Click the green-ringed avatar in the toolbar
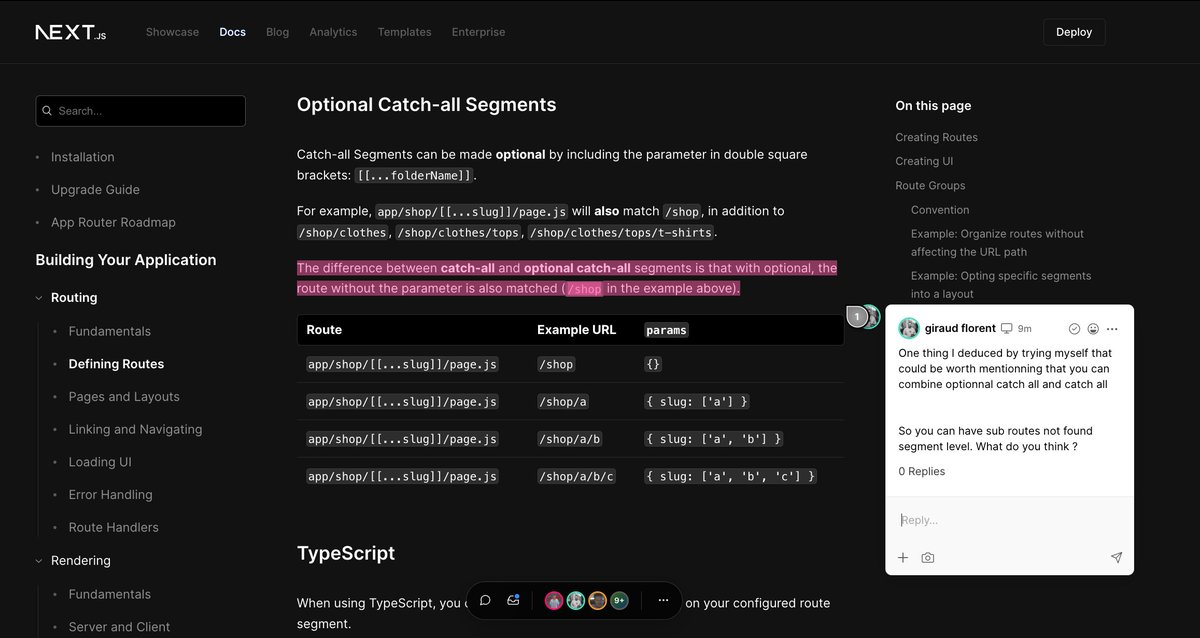The image size is (1200, 638). click(576, 600)
